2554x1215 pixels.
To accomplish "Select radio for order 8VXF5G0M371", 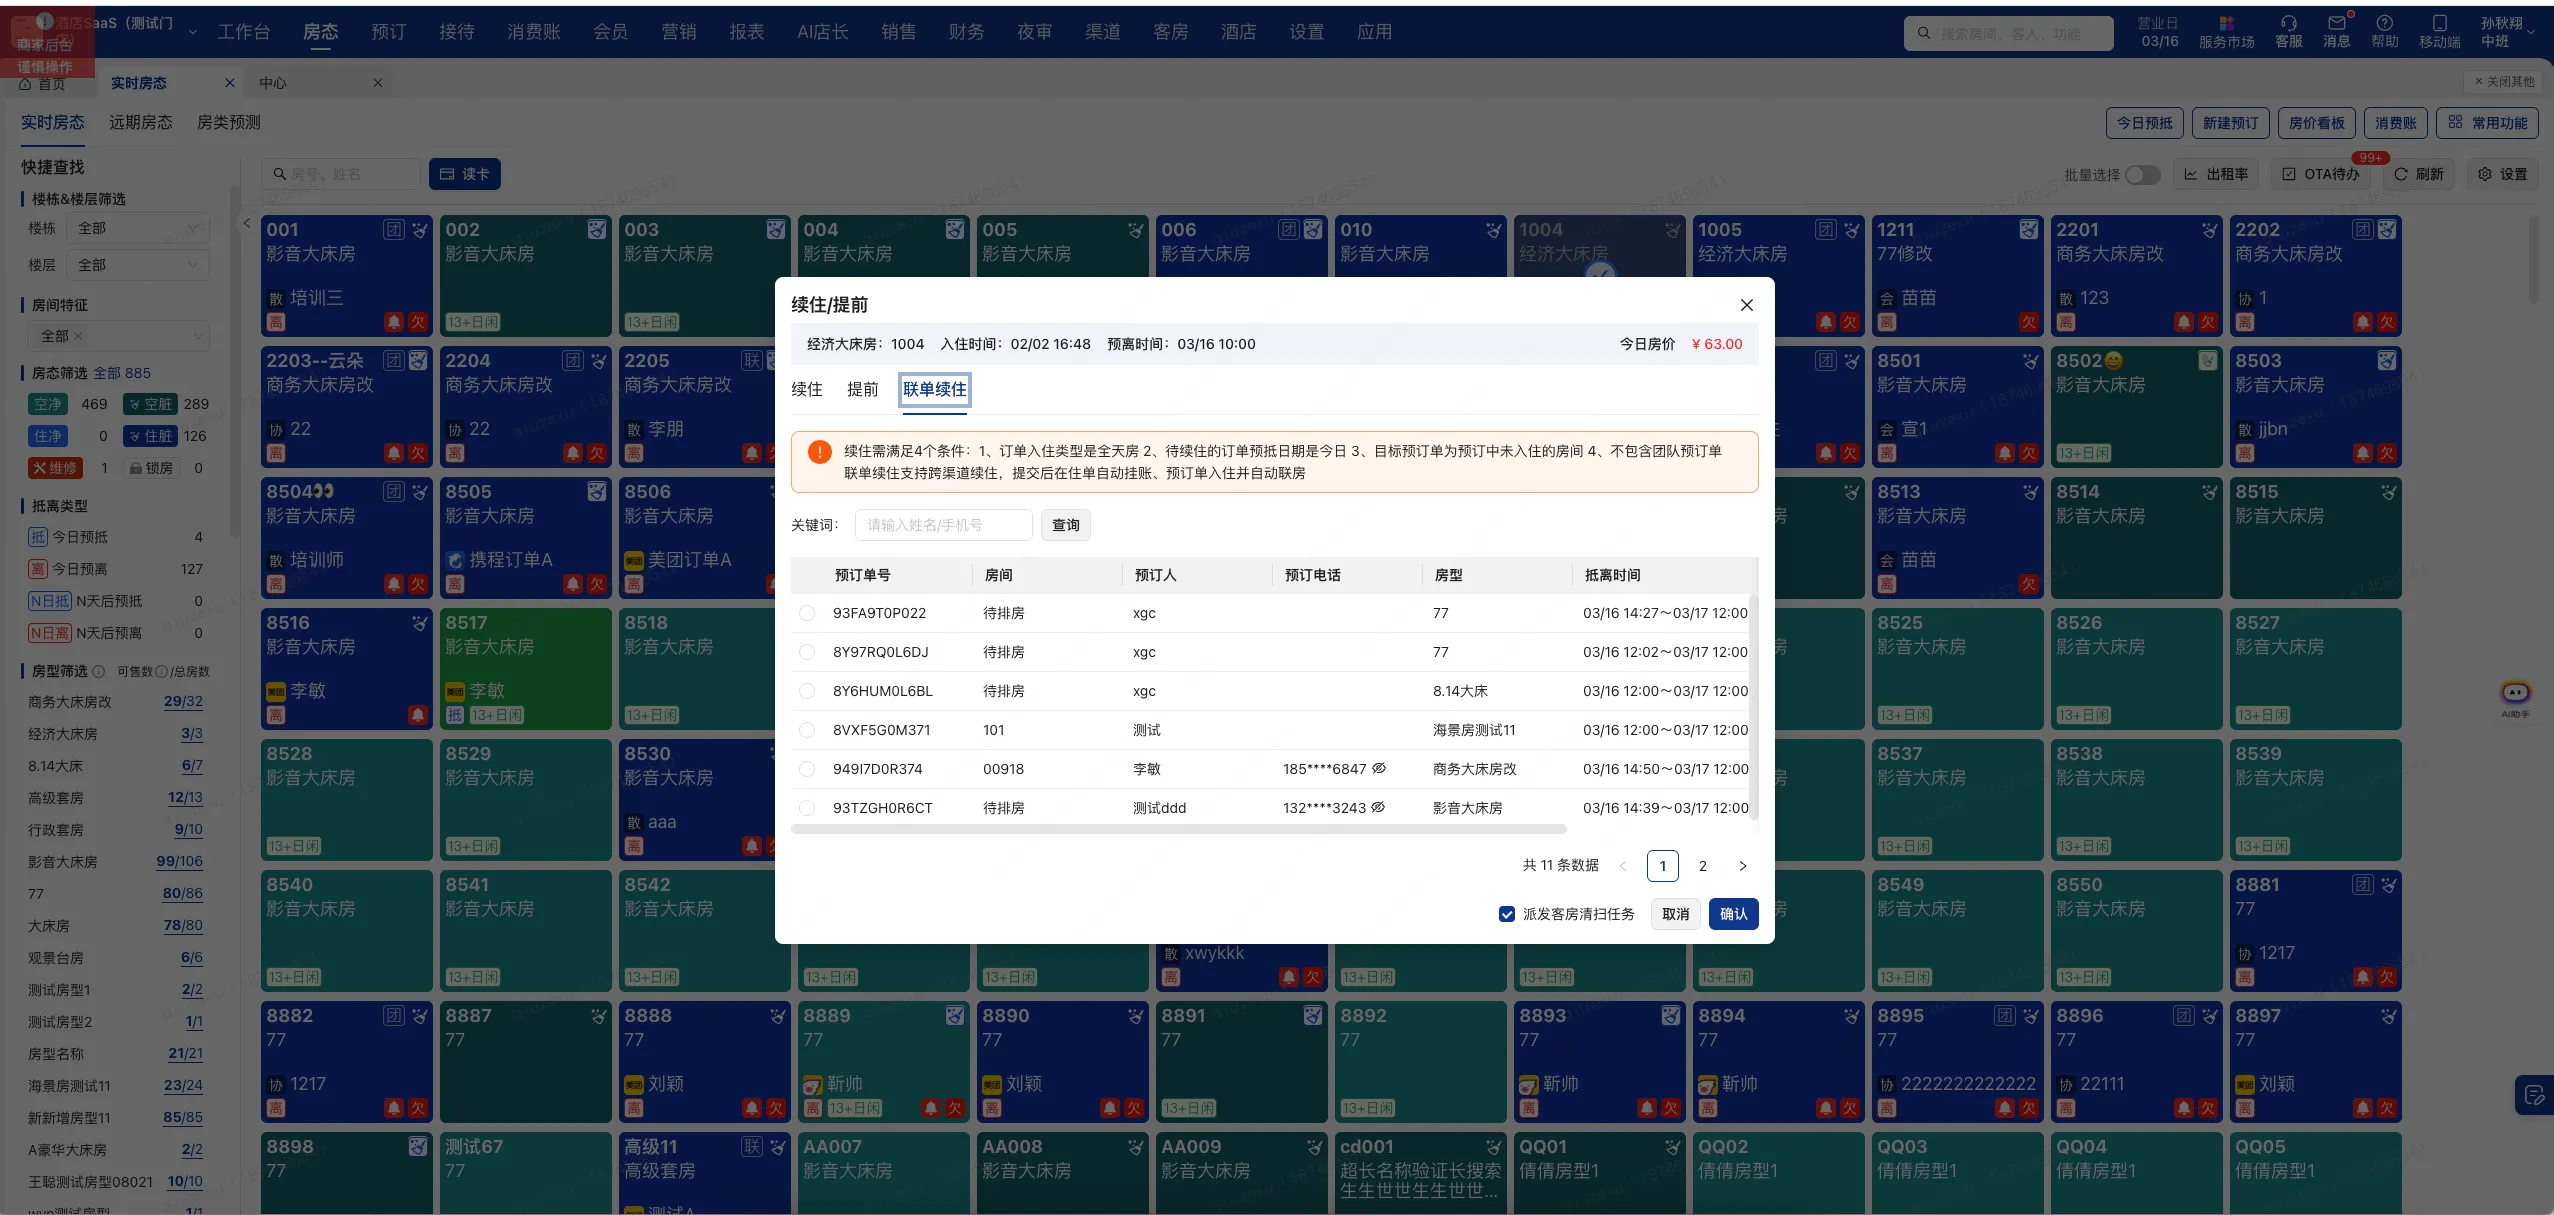I will [807, 730].
